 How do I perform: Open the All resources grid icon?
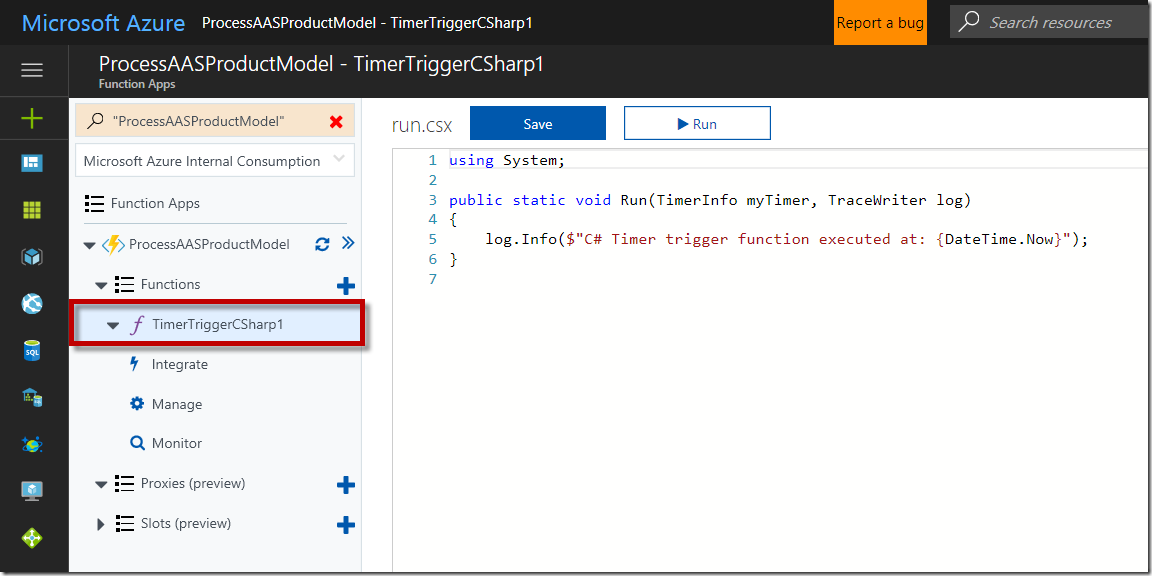tap(32, 210)
